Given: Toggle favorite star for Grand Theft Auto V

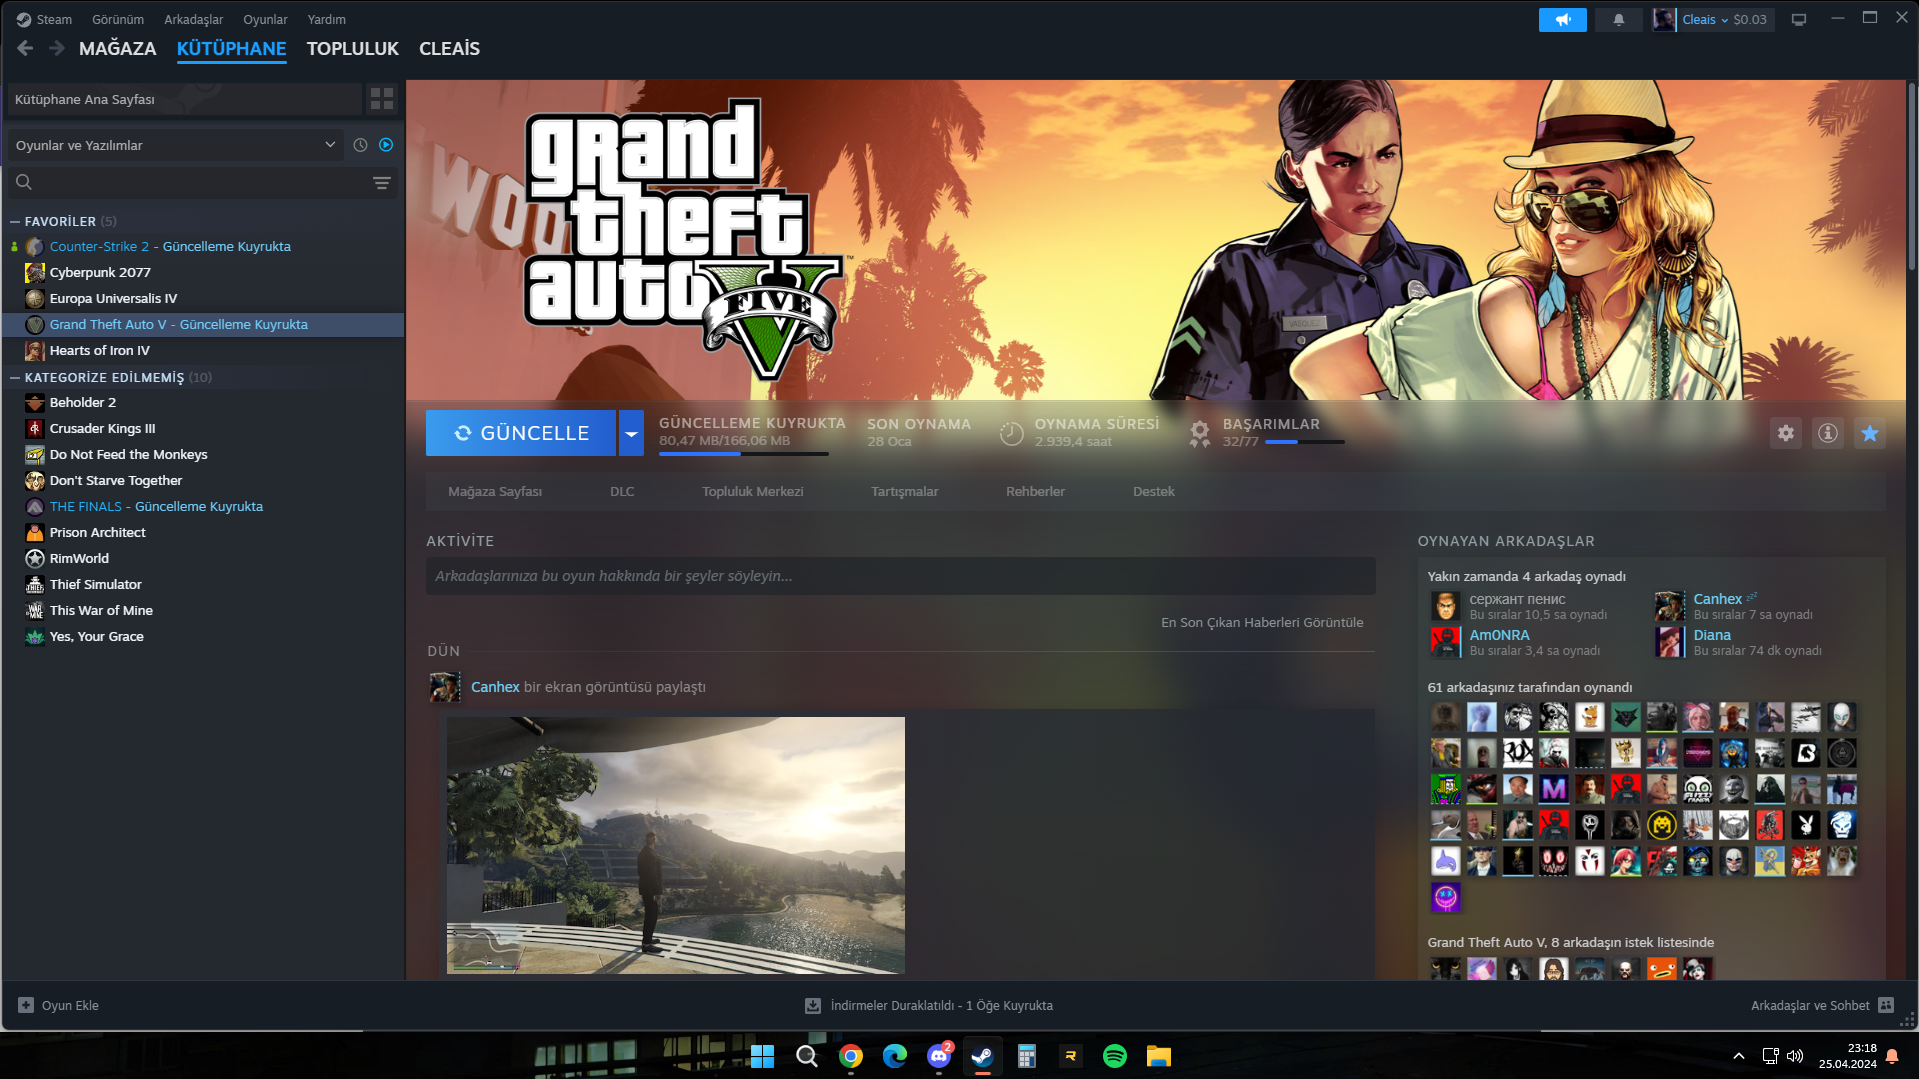Looking at the screenshot, I should [x=1870, y=433].
